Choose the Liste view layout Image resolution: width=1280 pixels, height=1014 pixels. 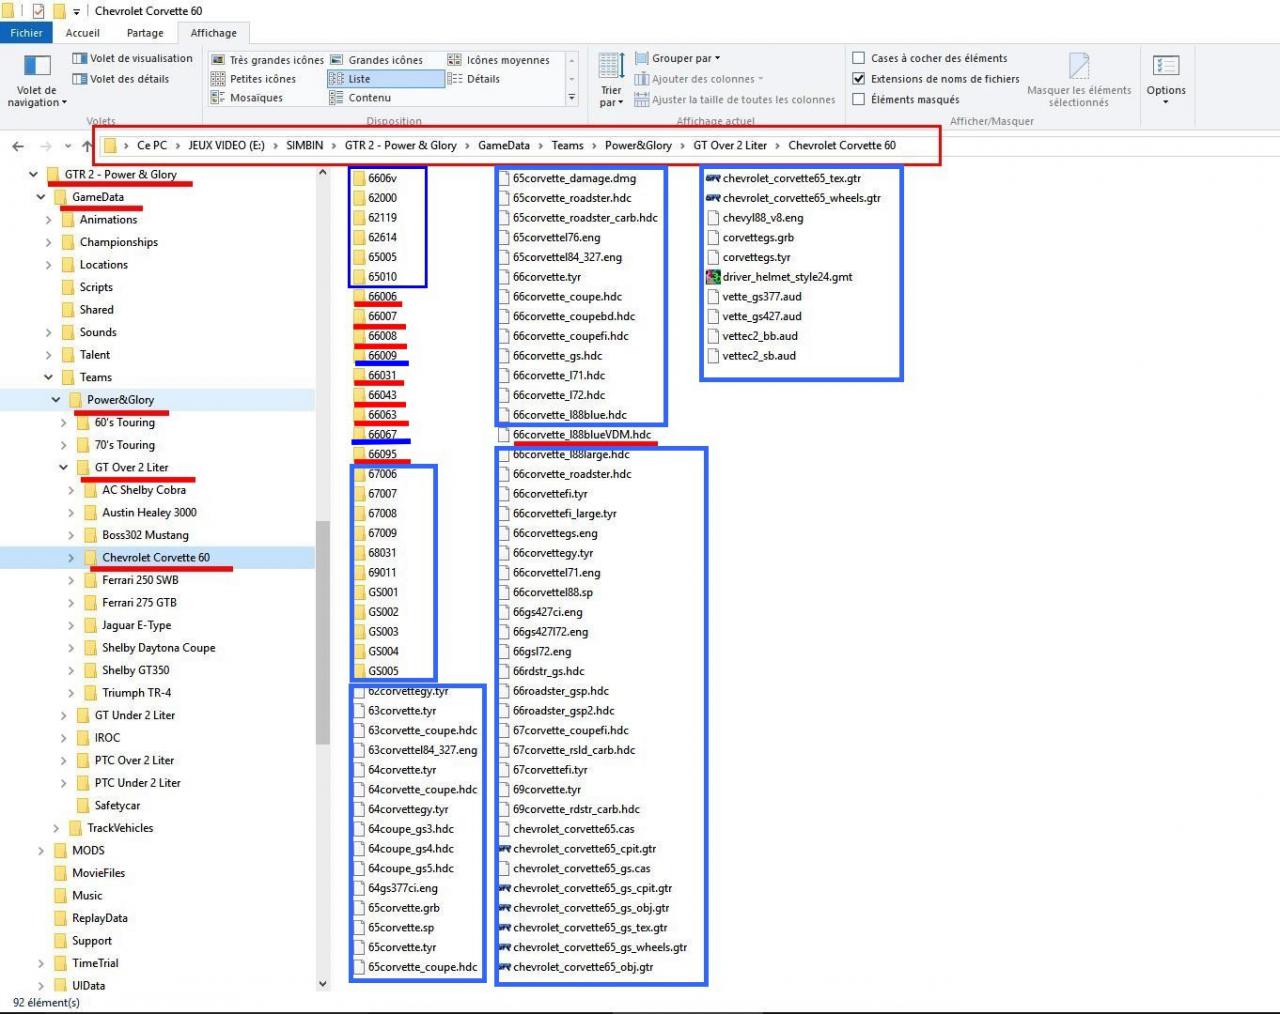(x=385, y=79)
